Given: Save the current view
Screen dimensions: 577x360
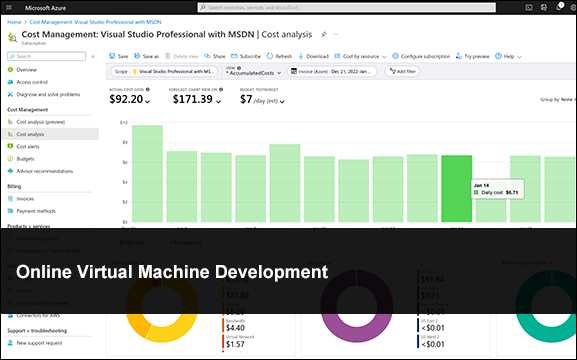Looking at the screenshot, I should pos(118,56).
